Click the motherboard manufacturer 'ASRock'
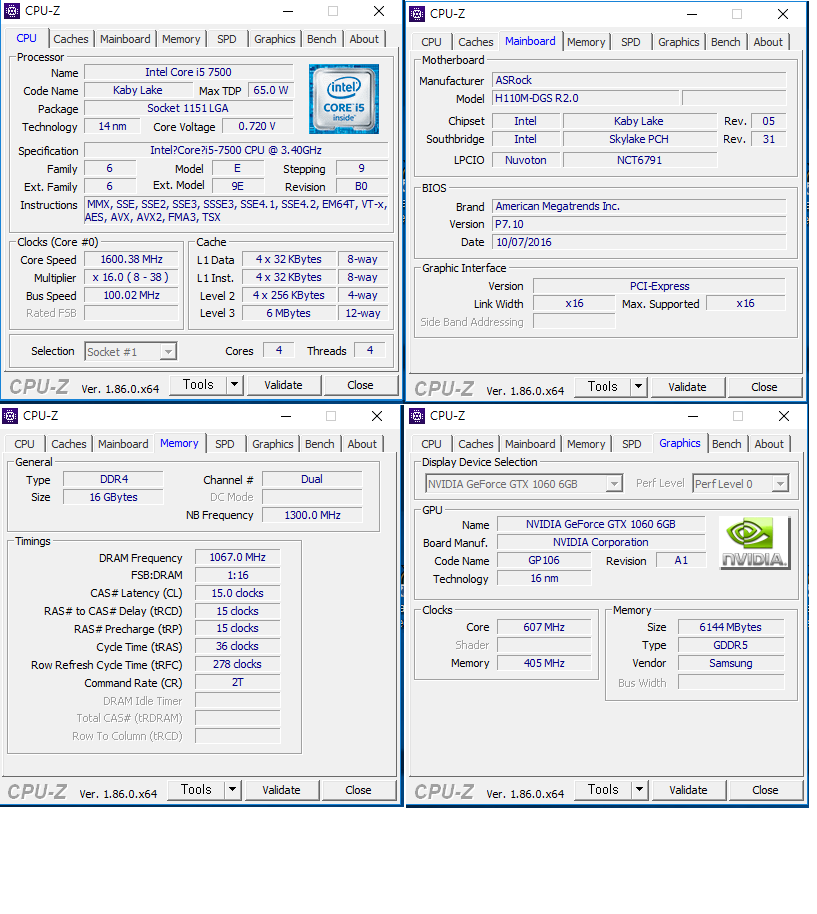This screenshot has width=817, height=914. click(x=639, y=80)
